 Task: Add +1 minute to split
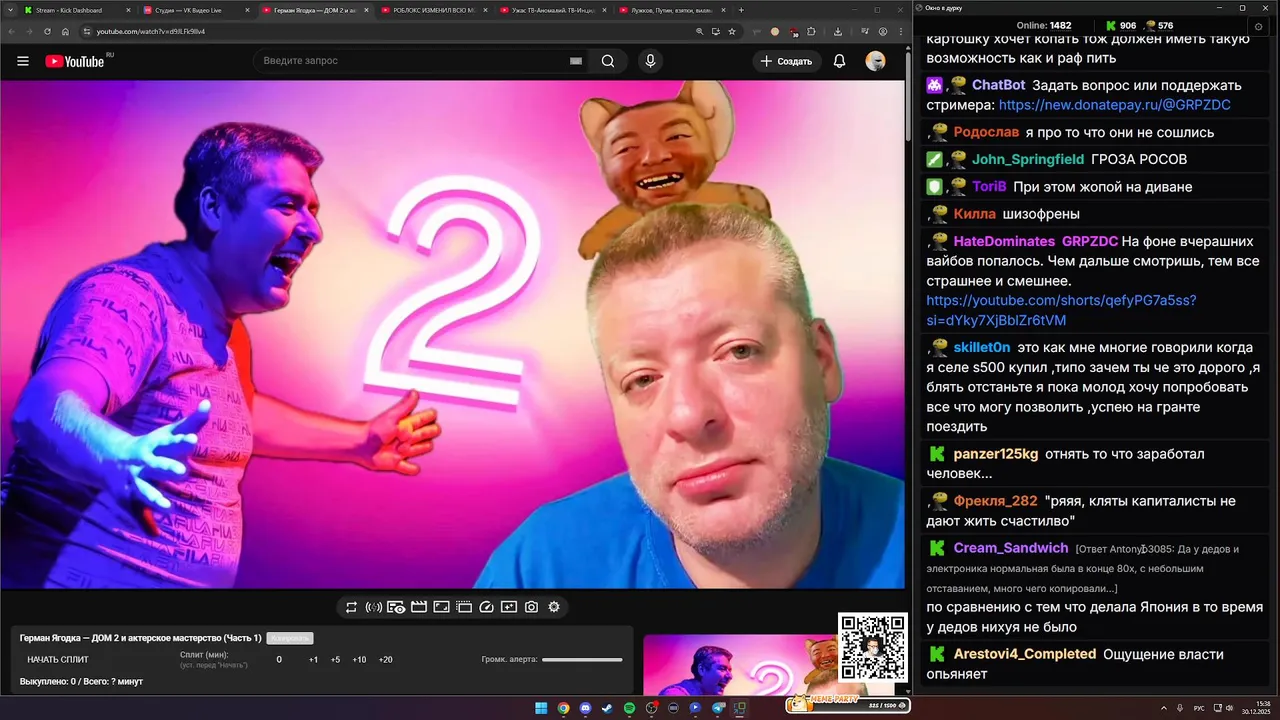point(313,659)
